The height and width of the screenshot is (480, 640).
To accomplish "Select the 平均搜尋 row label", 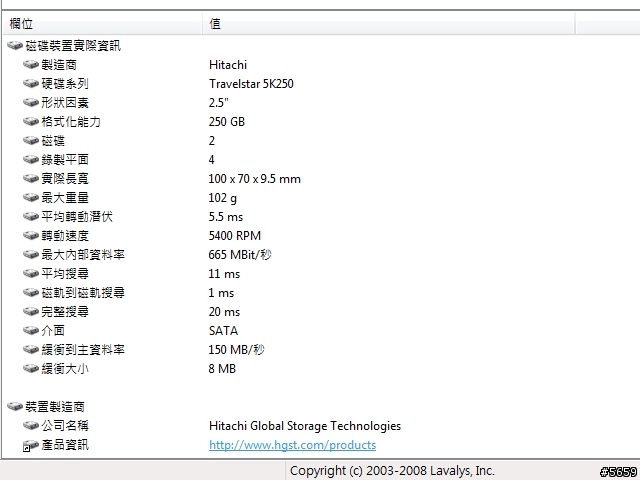I will pyautogui.click(x=65, y=273).
